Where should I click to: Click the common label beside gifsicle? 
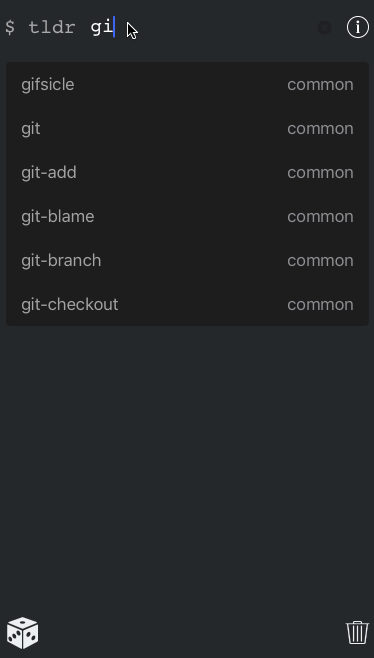pyautogui.click(x=320, y=85)
